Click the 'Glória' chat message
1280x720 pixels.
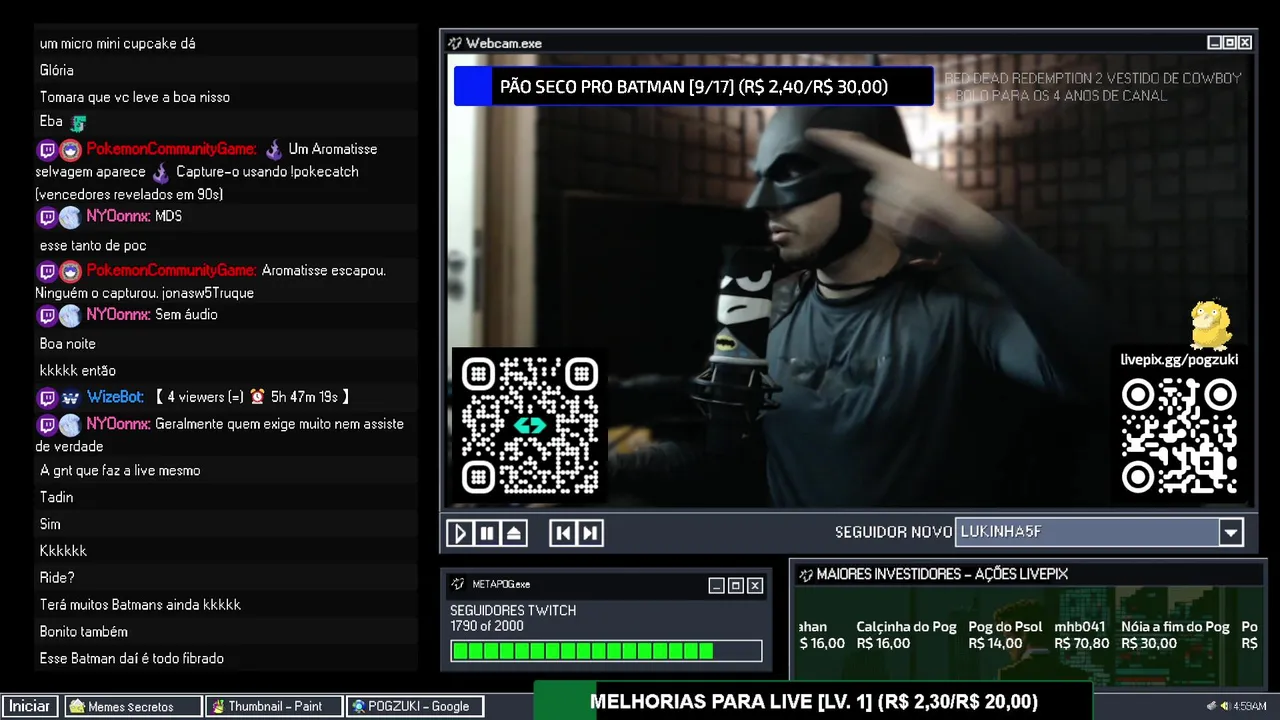point(56,71)
